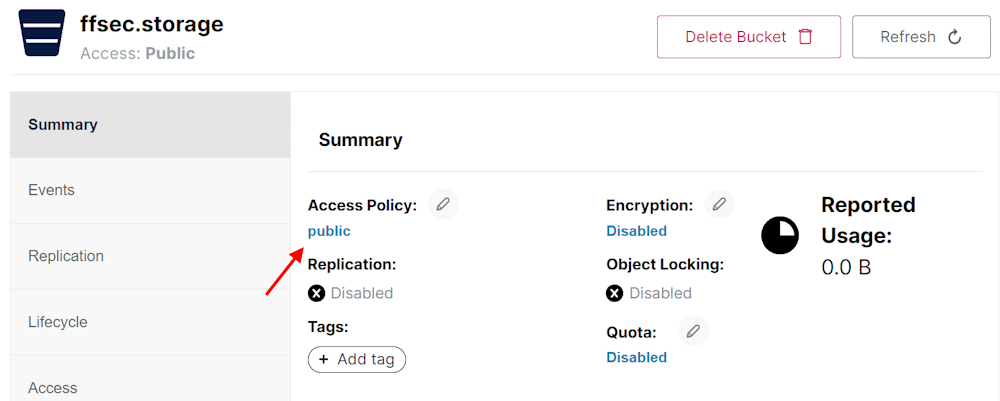Screen dimensions: 1000x401
Task: Click the public access policy link
Action: 329,231
